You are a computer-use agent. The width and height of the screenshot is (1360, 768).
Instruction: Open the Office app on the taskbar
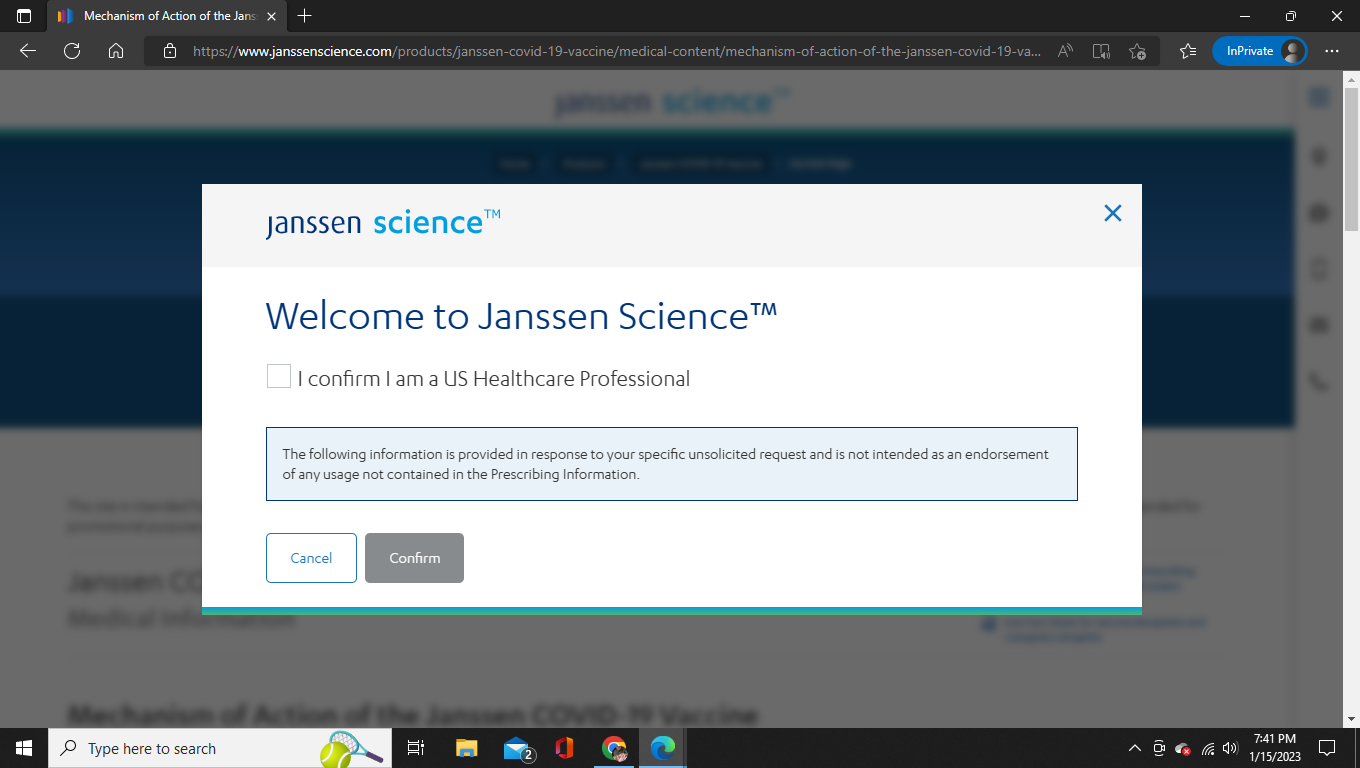pos(564,748)
